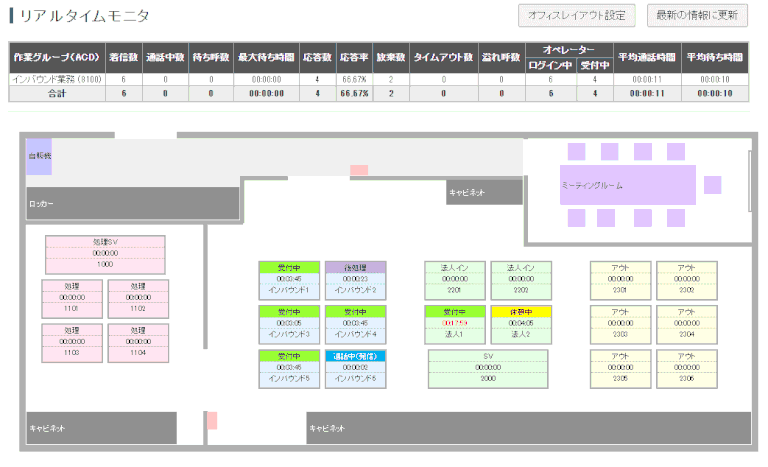Screen dimensions: 768x467
Task: Click the 処理SV supervisor seat 1000
Action: (x=105, y=254)
